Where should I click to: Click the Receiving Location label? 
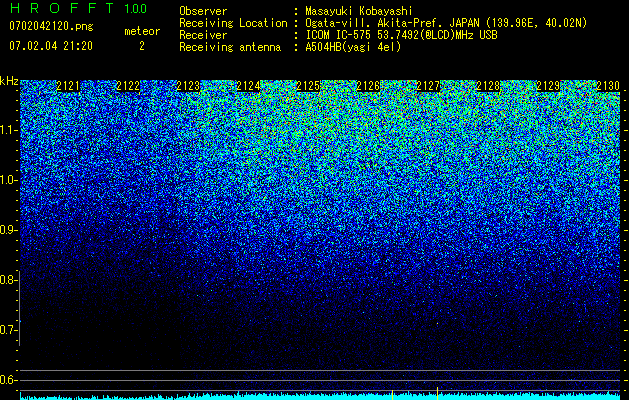233,23
